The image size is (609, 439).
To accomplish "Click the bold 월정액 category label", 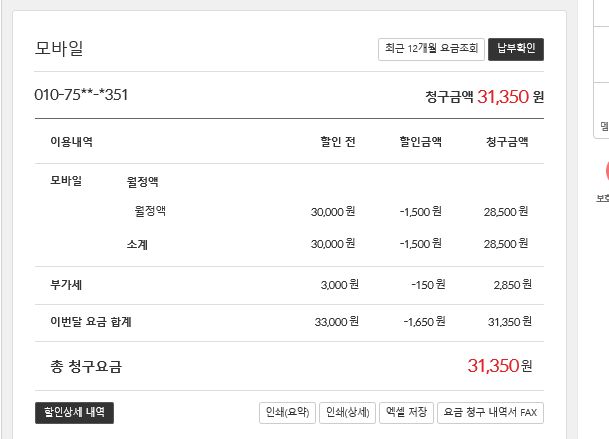I will point(143,182).
